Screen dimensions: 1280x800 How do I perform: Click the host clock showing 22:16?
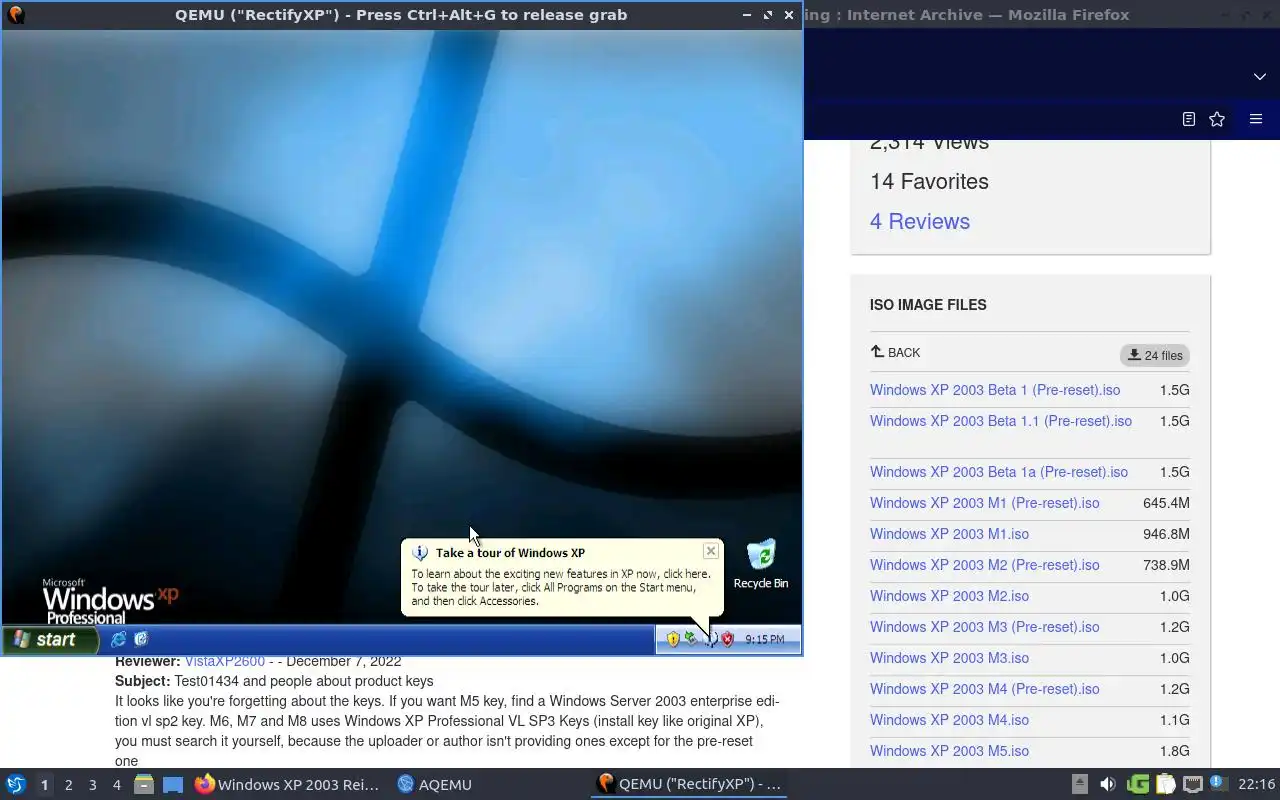pos(1256,785)
